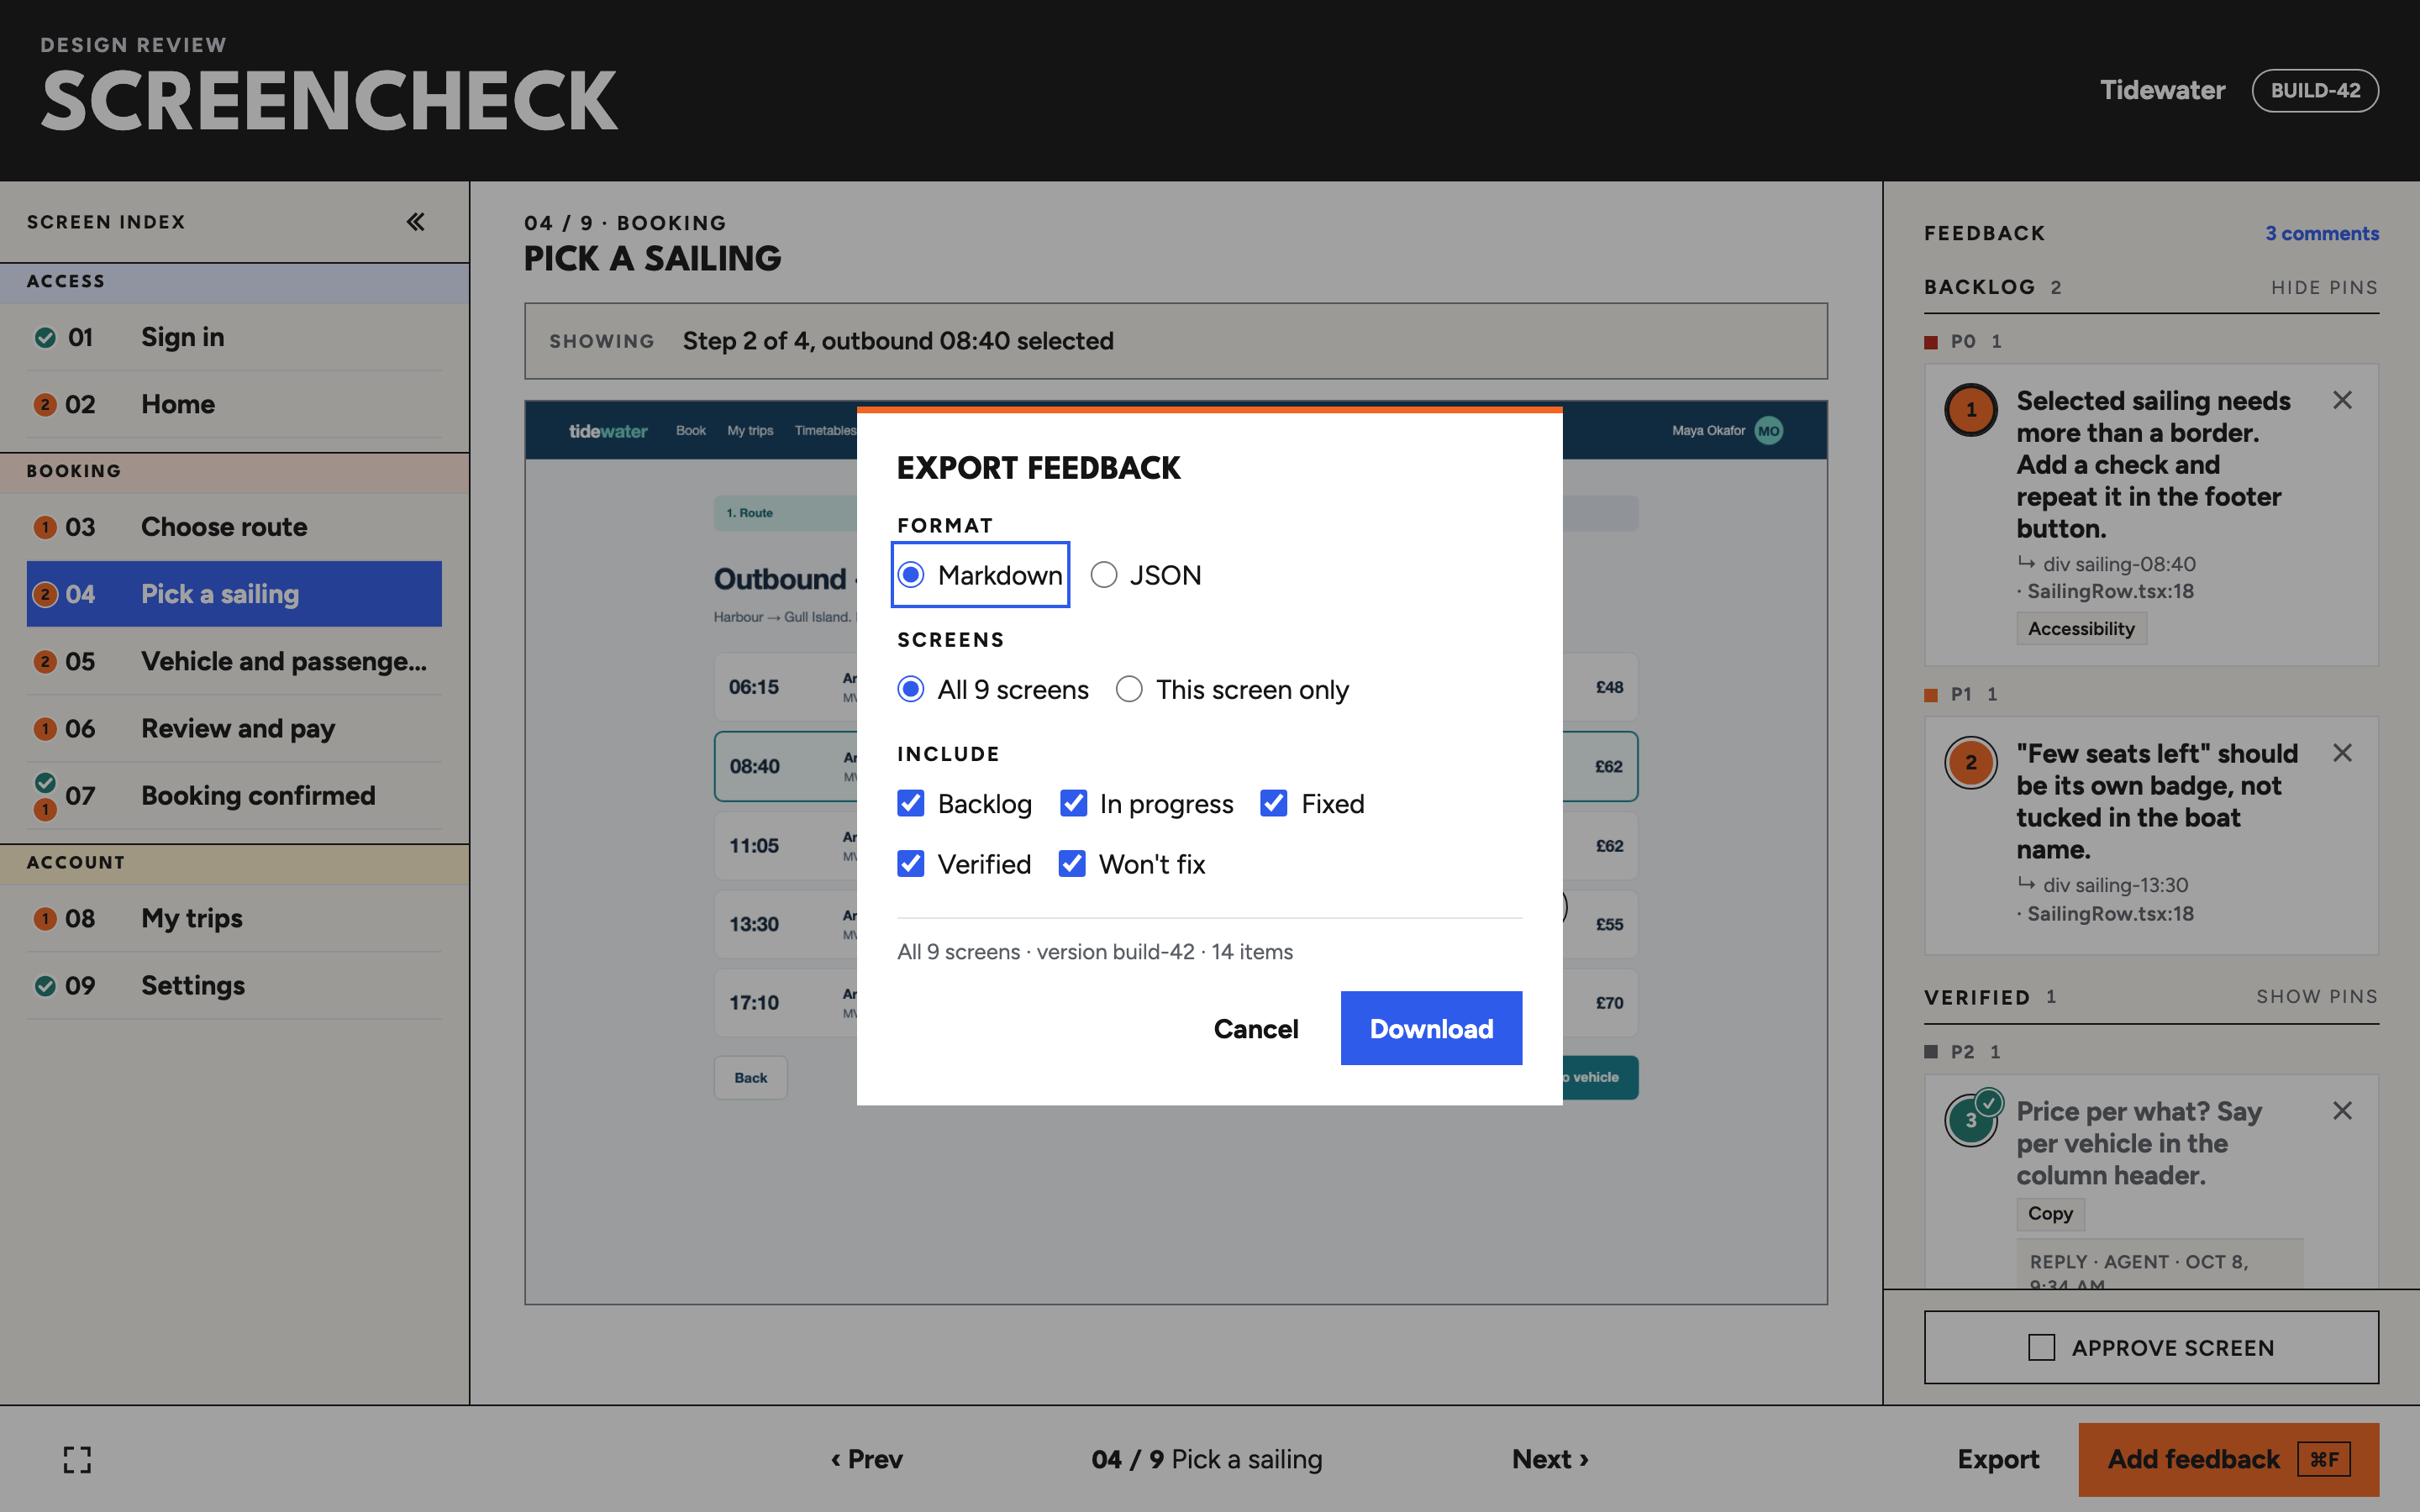Hide pins for the Backlog section

(2324, 288)
